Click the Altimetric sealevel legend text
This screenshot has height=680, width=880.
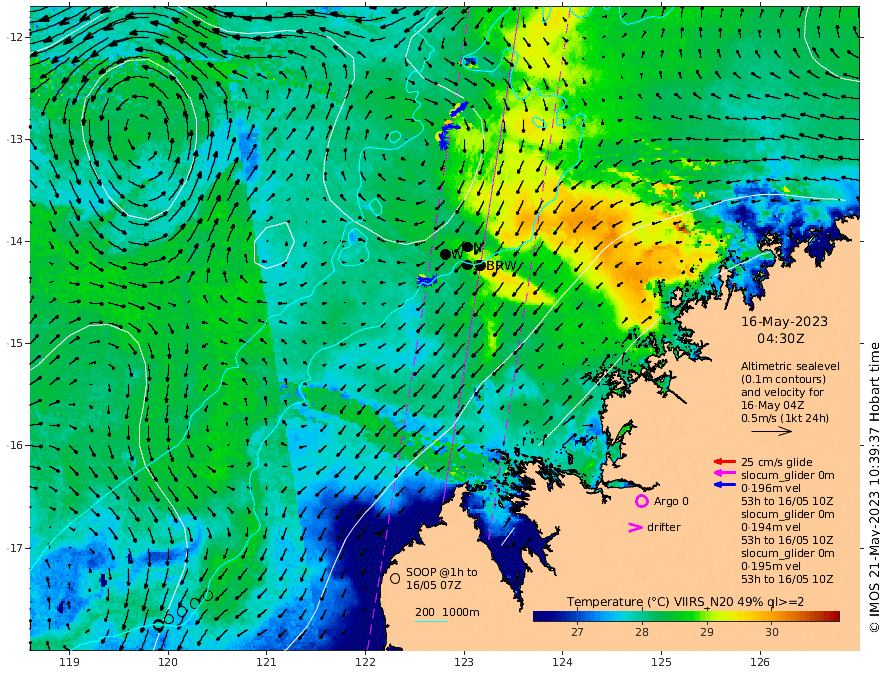[790, 366]
